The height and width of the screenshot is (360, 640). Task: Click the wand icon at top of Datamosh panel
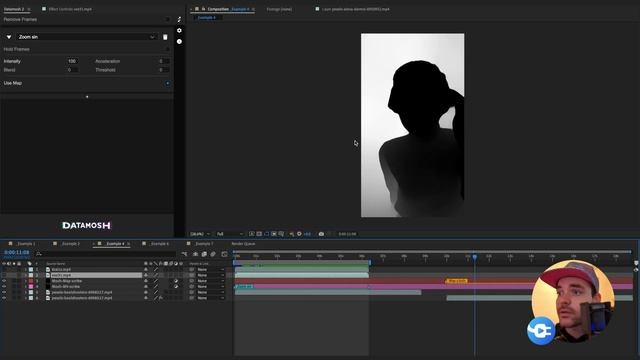179,19
